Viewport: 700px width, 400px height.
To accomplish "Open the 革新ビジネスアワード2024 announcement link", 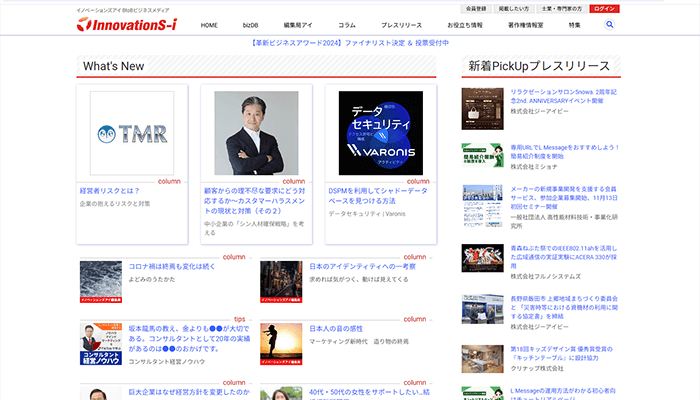I will [x=350, y=43].
